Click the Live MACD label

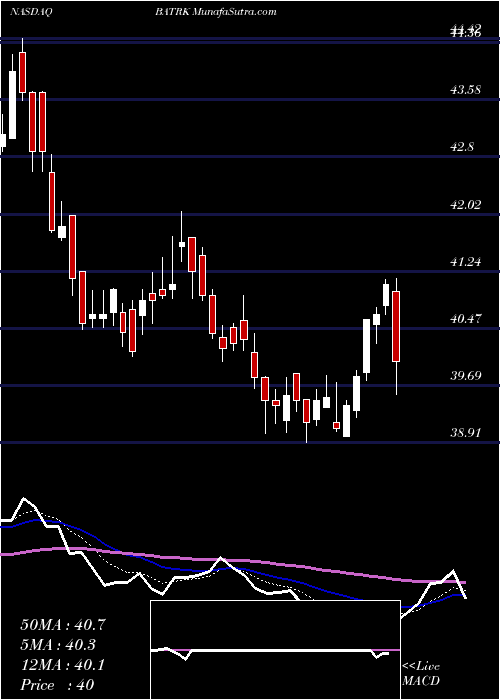click(x=421, y=674)
